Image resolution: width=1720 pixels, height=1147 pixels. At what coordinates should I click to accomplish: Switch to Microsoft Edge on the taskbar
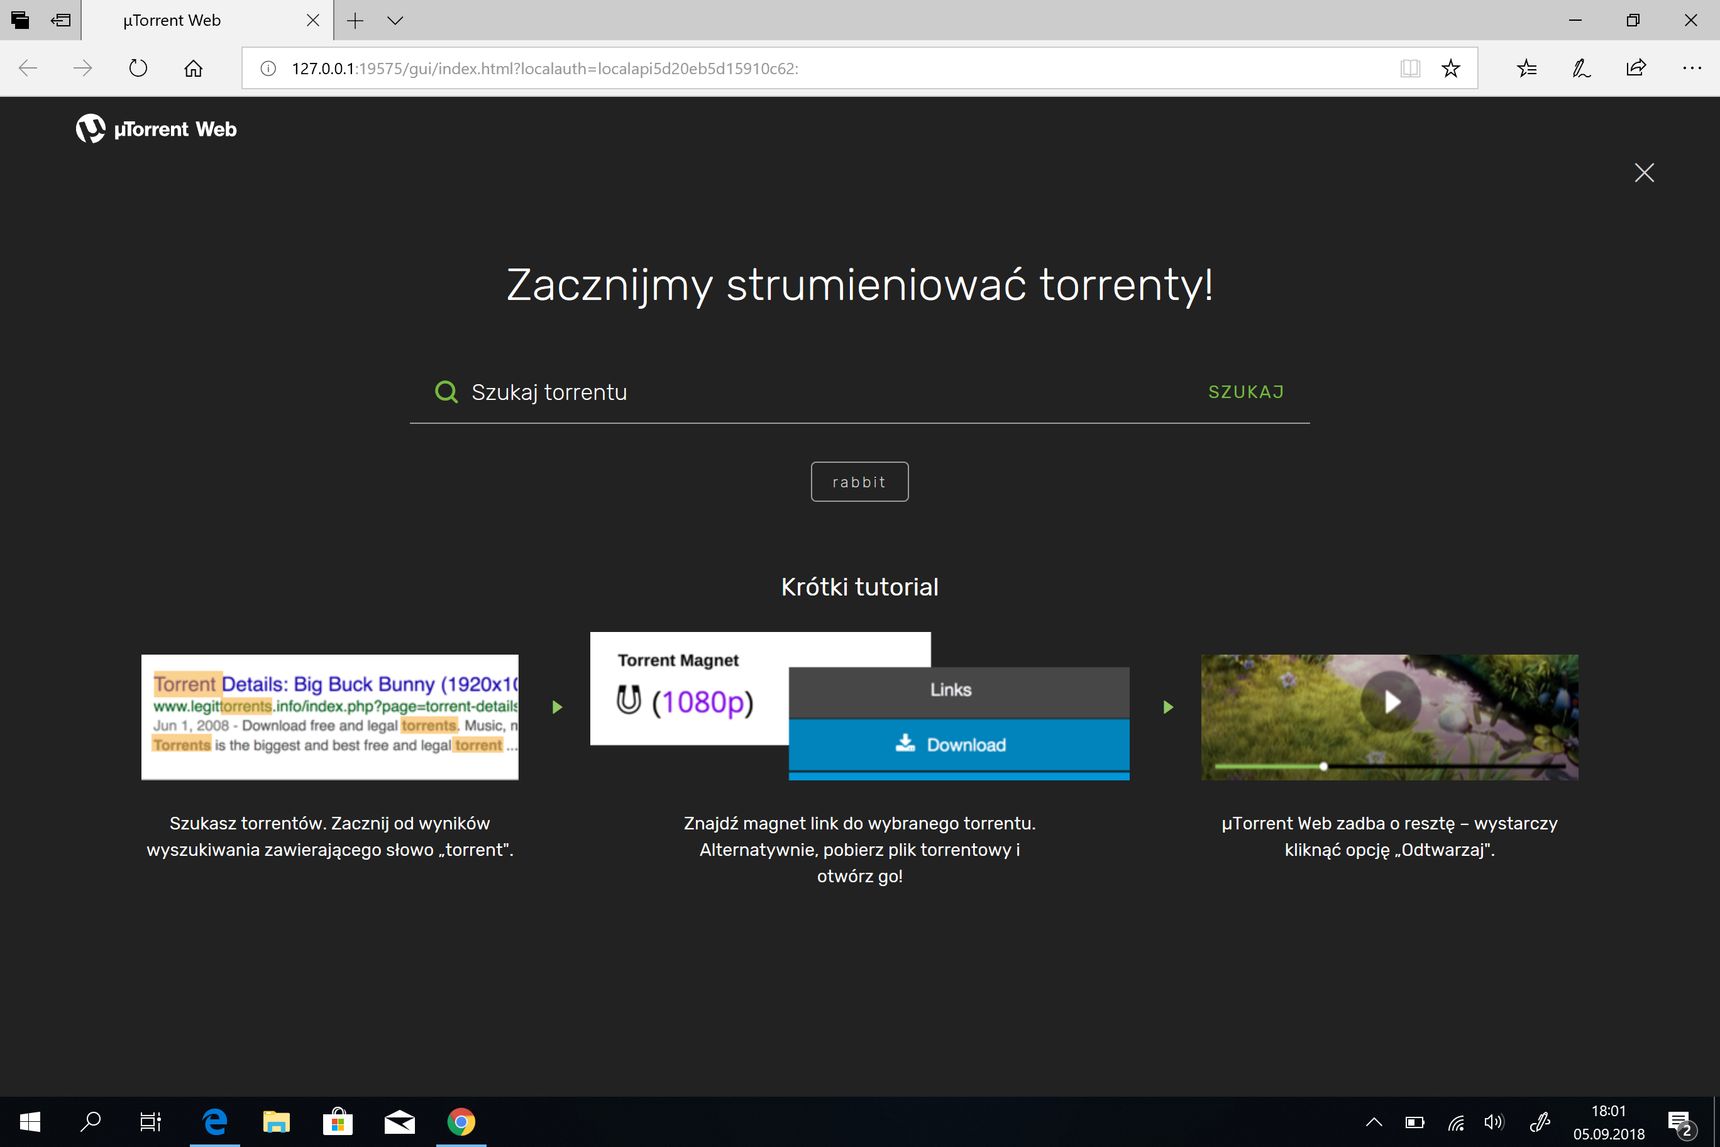tap(215, 1122)
